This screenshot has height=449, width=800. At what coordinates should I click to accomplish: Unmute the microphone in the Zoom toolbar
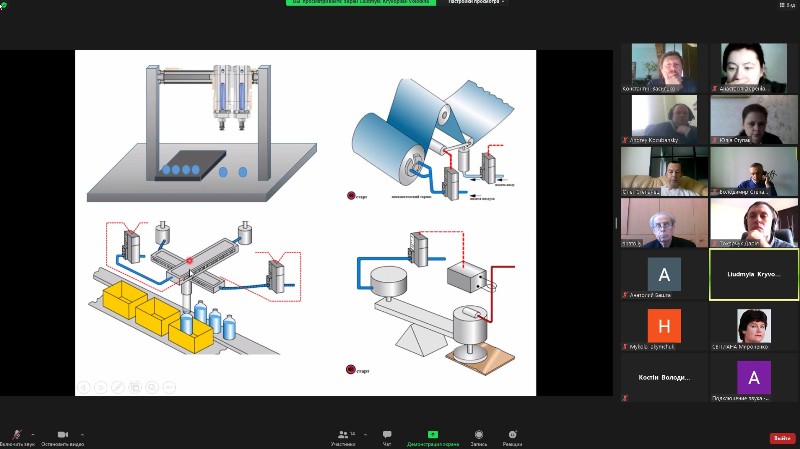coord(17,435)
